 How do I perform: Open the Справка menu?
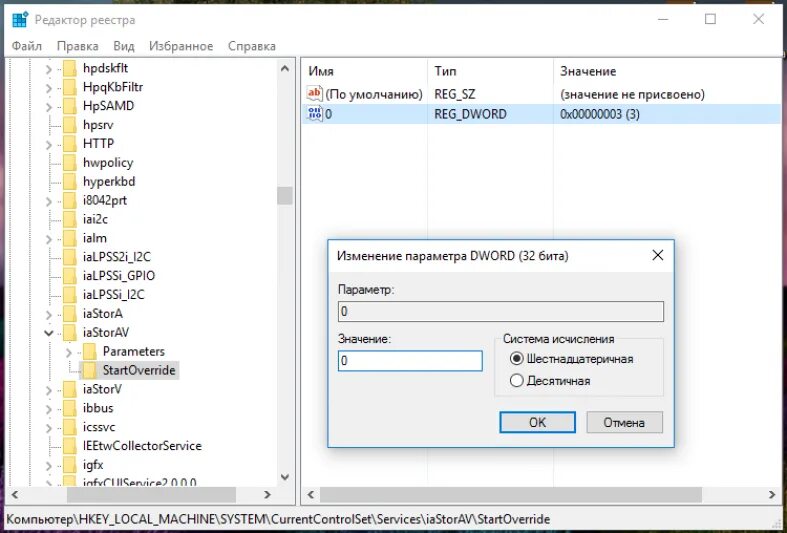point(251,46)
